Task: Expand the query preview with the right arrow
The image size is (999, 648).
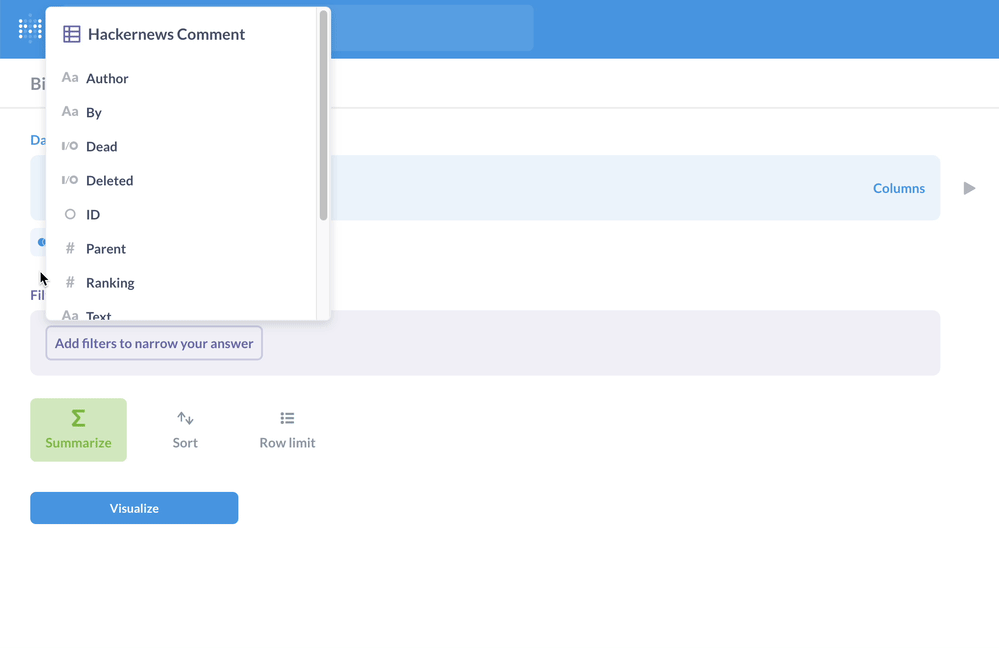Action: [x=967, y=188]
